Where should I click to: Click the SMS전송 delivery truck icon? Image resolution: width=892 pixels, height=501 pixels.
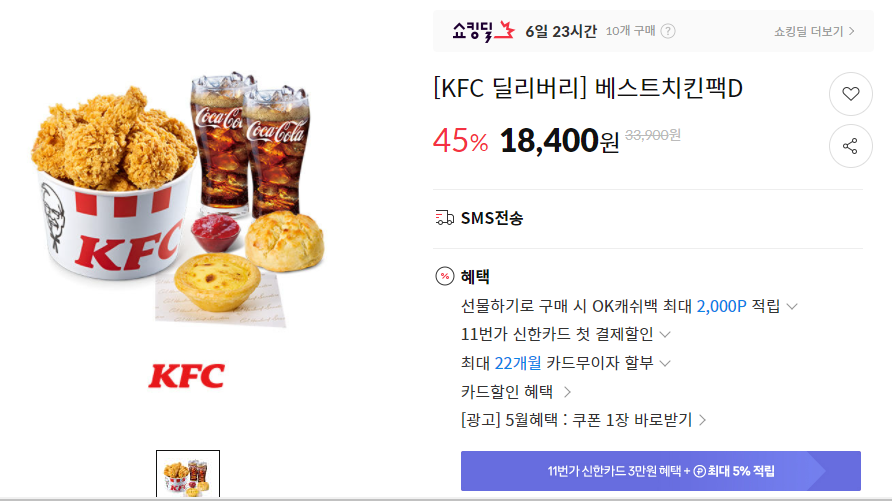pos(444,218)
